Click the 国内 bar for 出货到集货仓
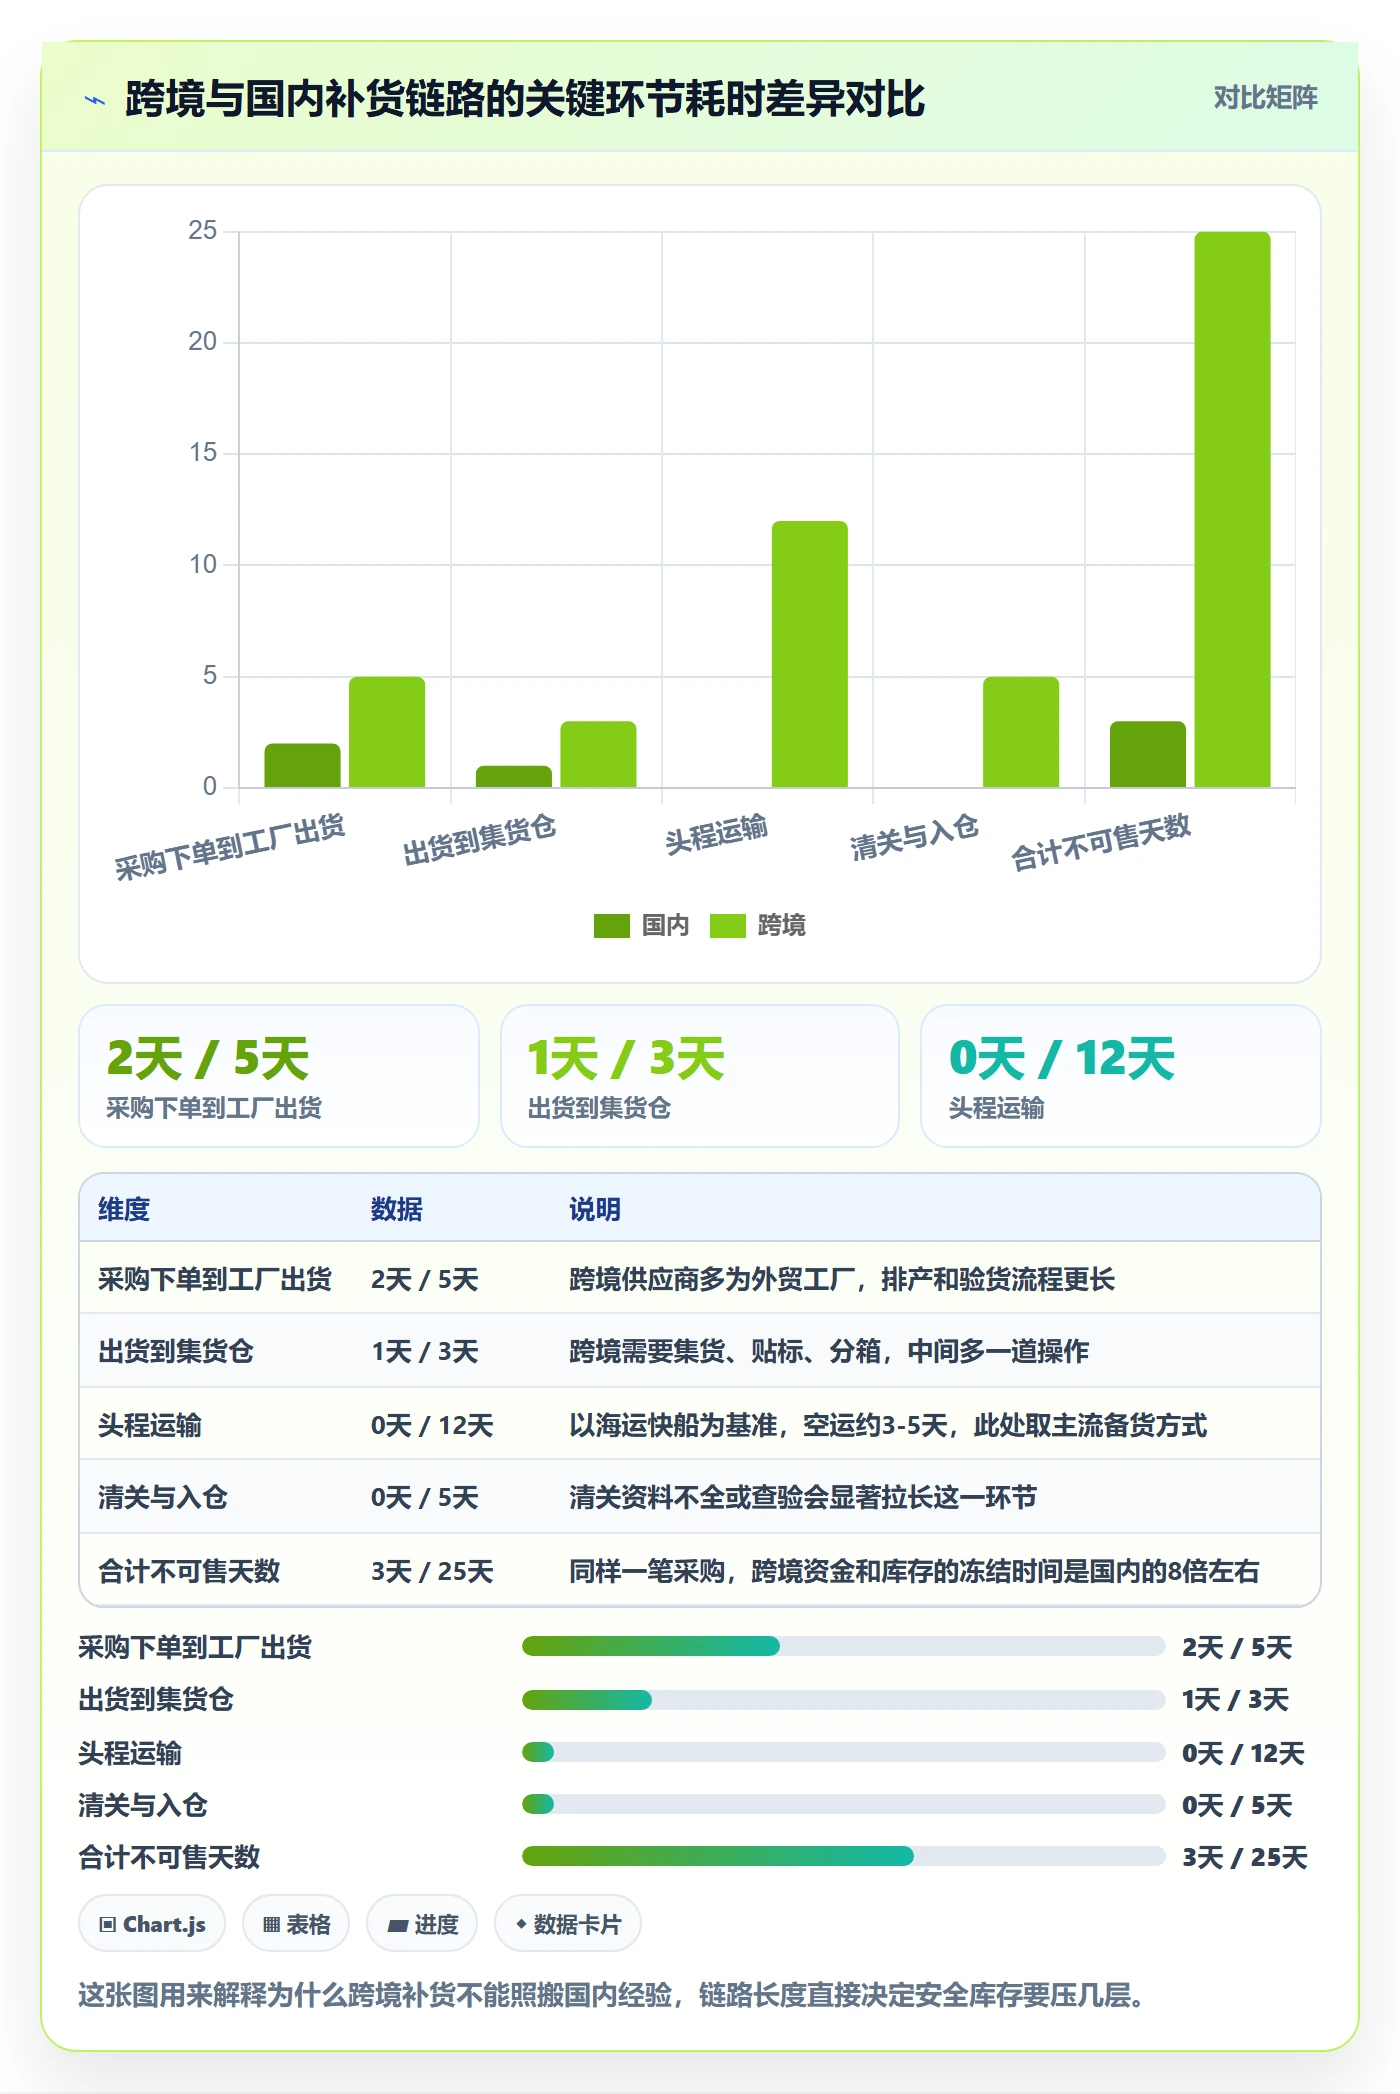The image size is (1400, 2094). pos(513,777)
